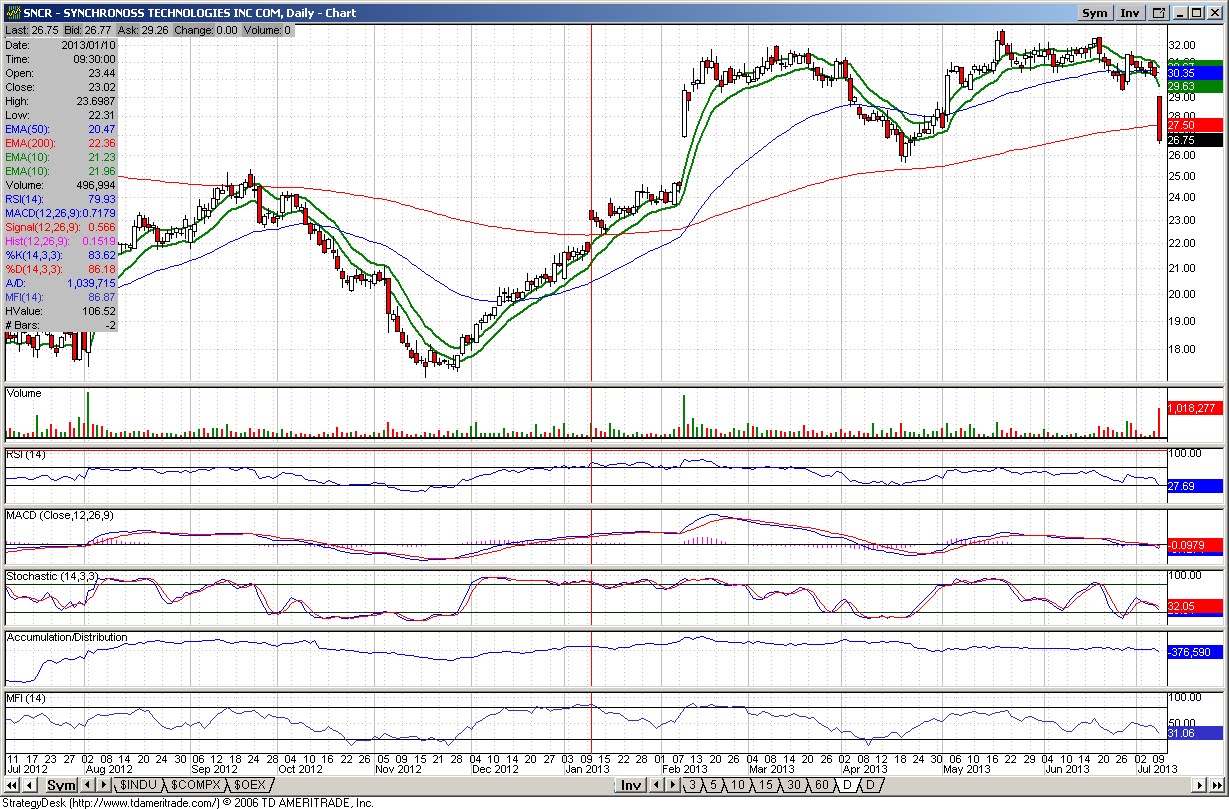The height and width of the screenshot is (809, 1229).
Task: Click the MFI (14) pane title
Action: [x=26, y=697]
